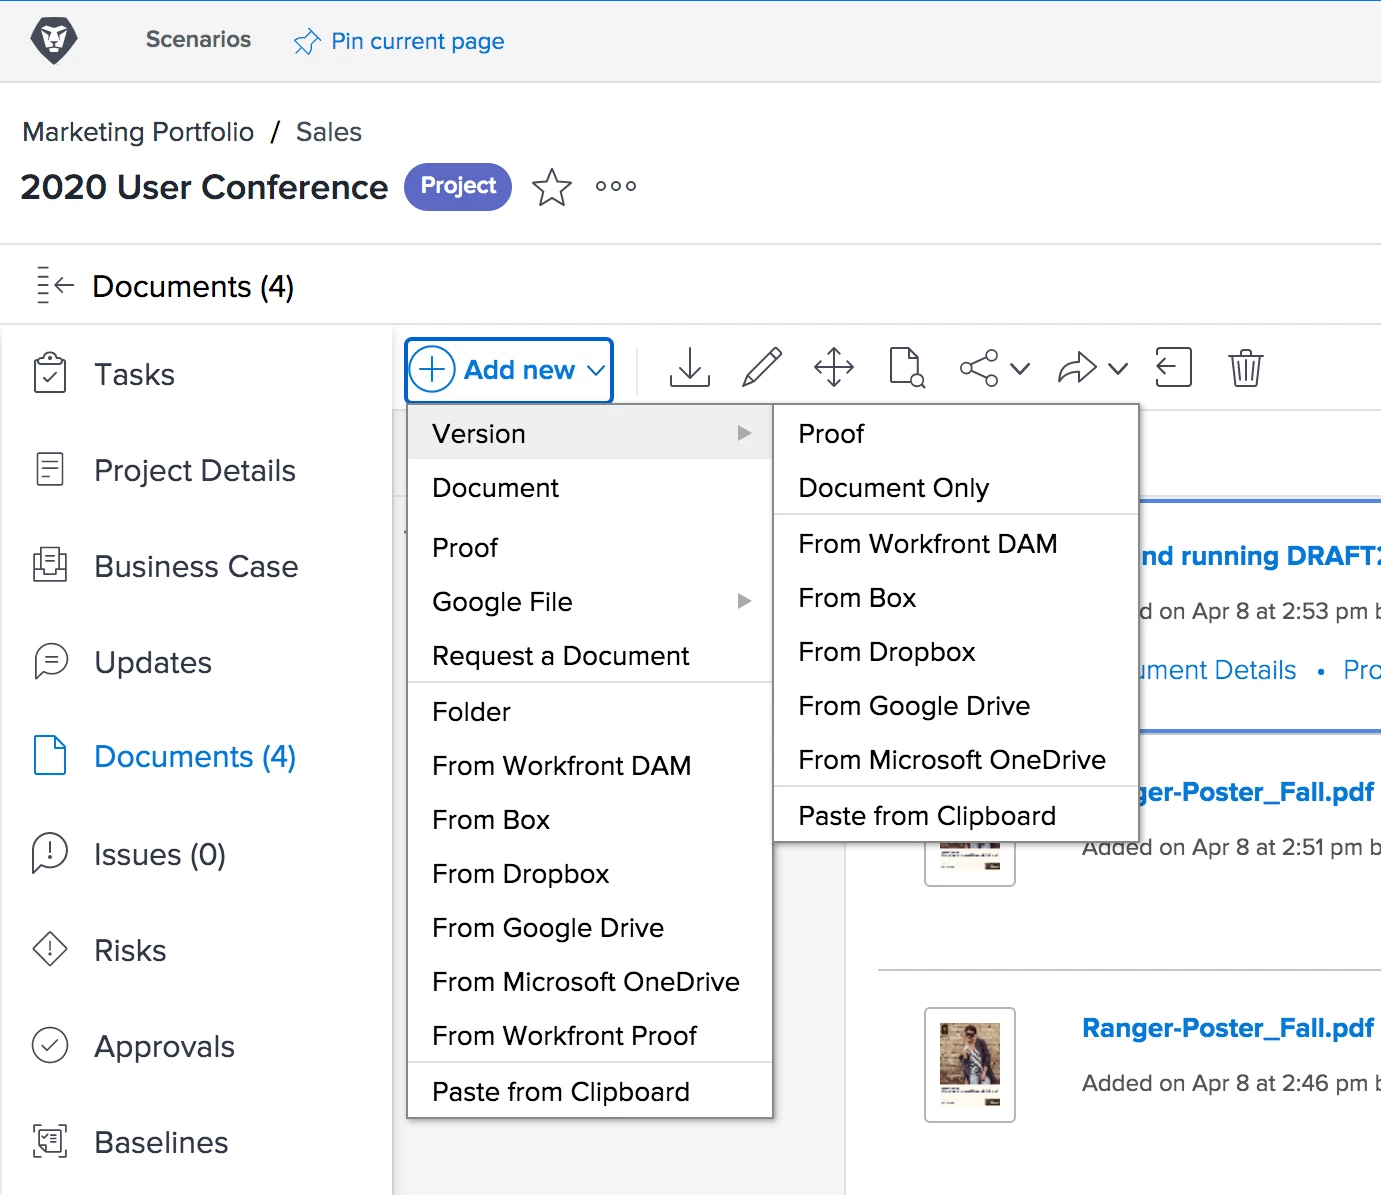
Task: Click the Documents (4) page heading
Action: (193, 287)
